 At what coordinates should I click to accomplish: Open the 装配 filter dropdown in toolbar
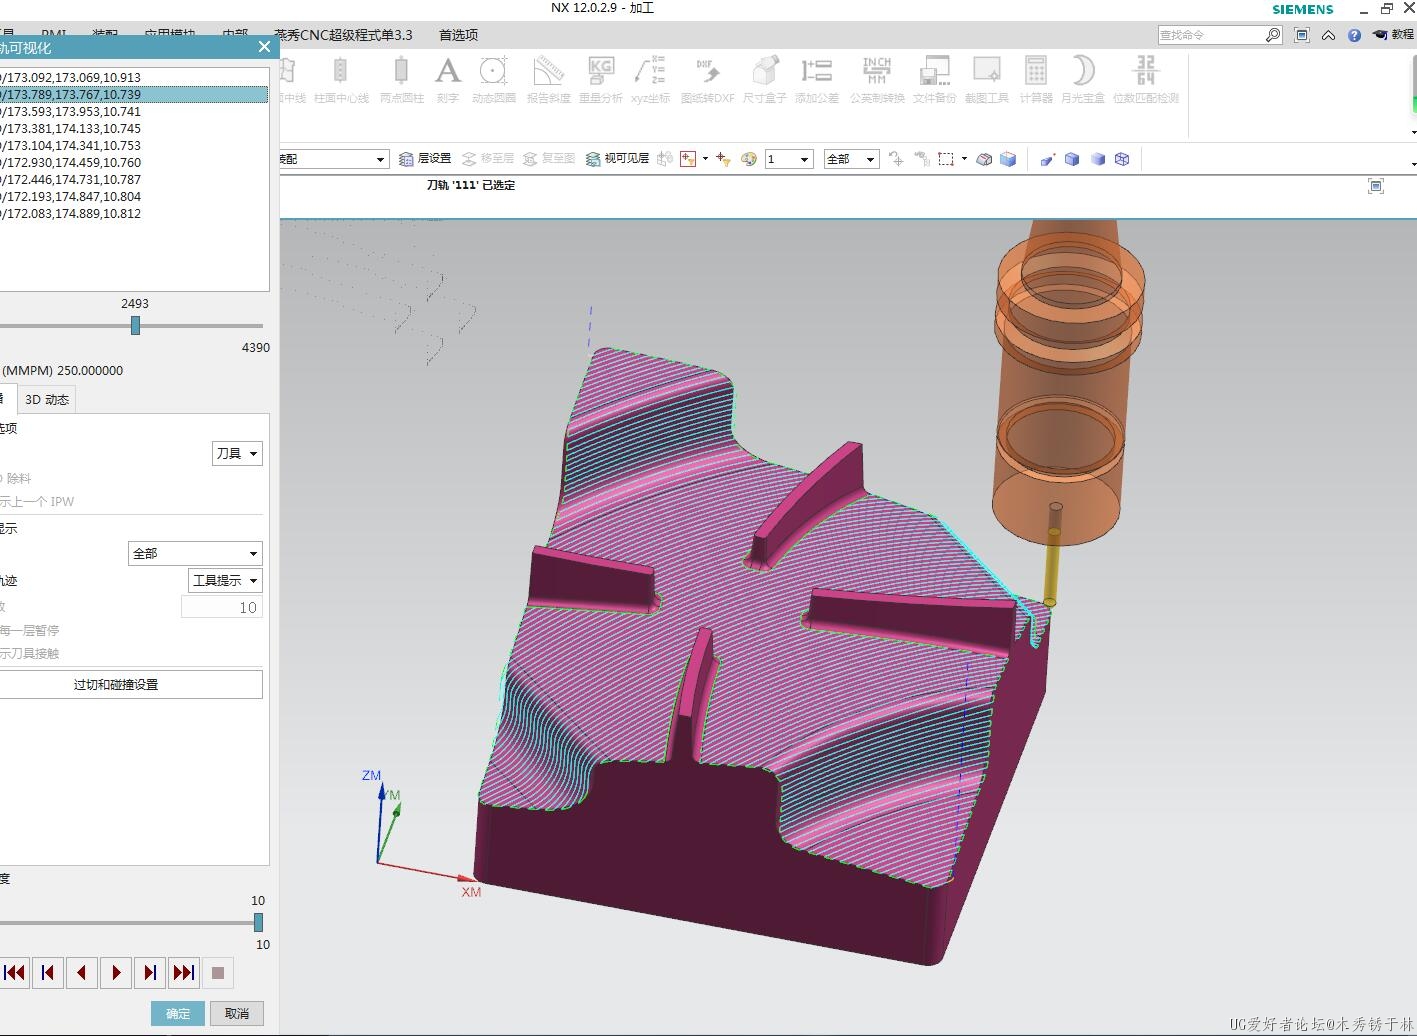coord(333,159)
